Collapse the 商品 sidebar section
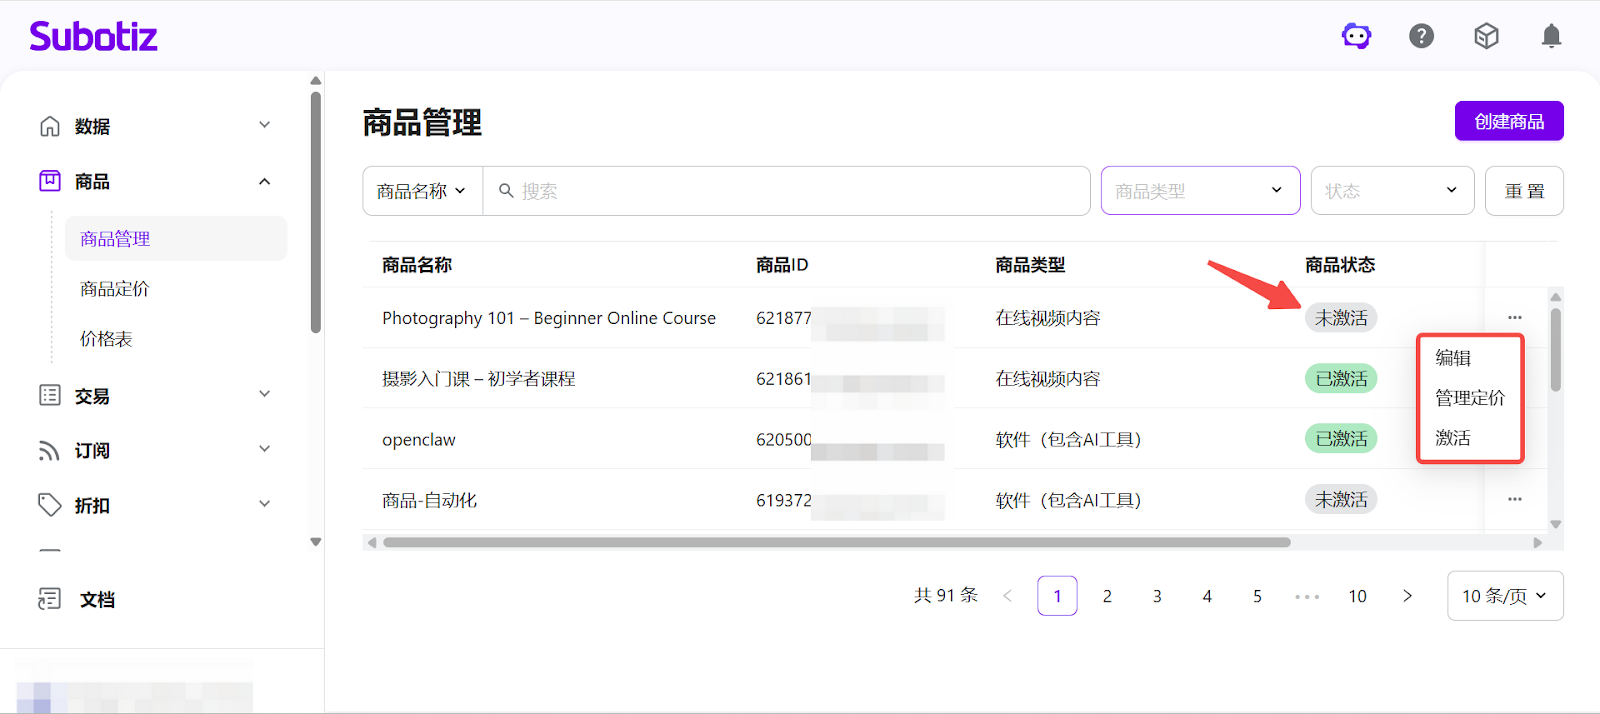The width and height of the screenshot is (1600, 714). tap(264, 182)
